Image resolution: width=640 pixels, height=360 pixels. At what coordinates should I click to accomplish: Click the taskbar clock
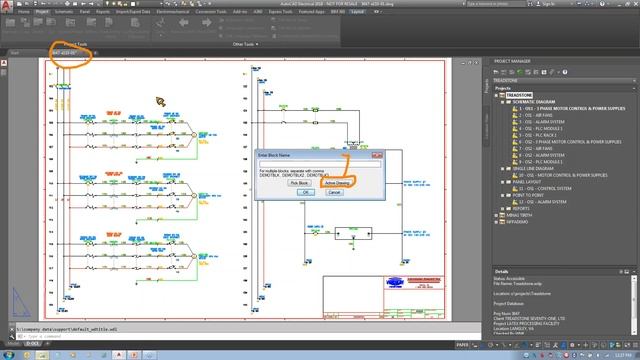tap(624, 356)
